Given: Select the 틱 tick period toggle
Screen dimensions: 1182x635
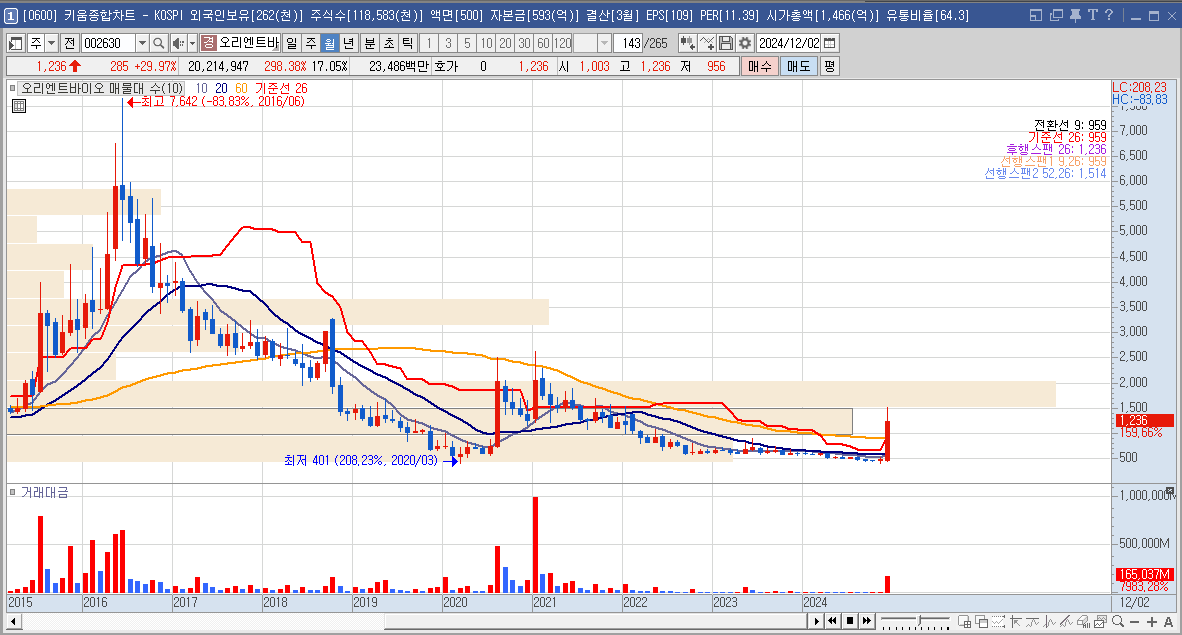Looking at the screenshot, I should [x=408, y=44].
